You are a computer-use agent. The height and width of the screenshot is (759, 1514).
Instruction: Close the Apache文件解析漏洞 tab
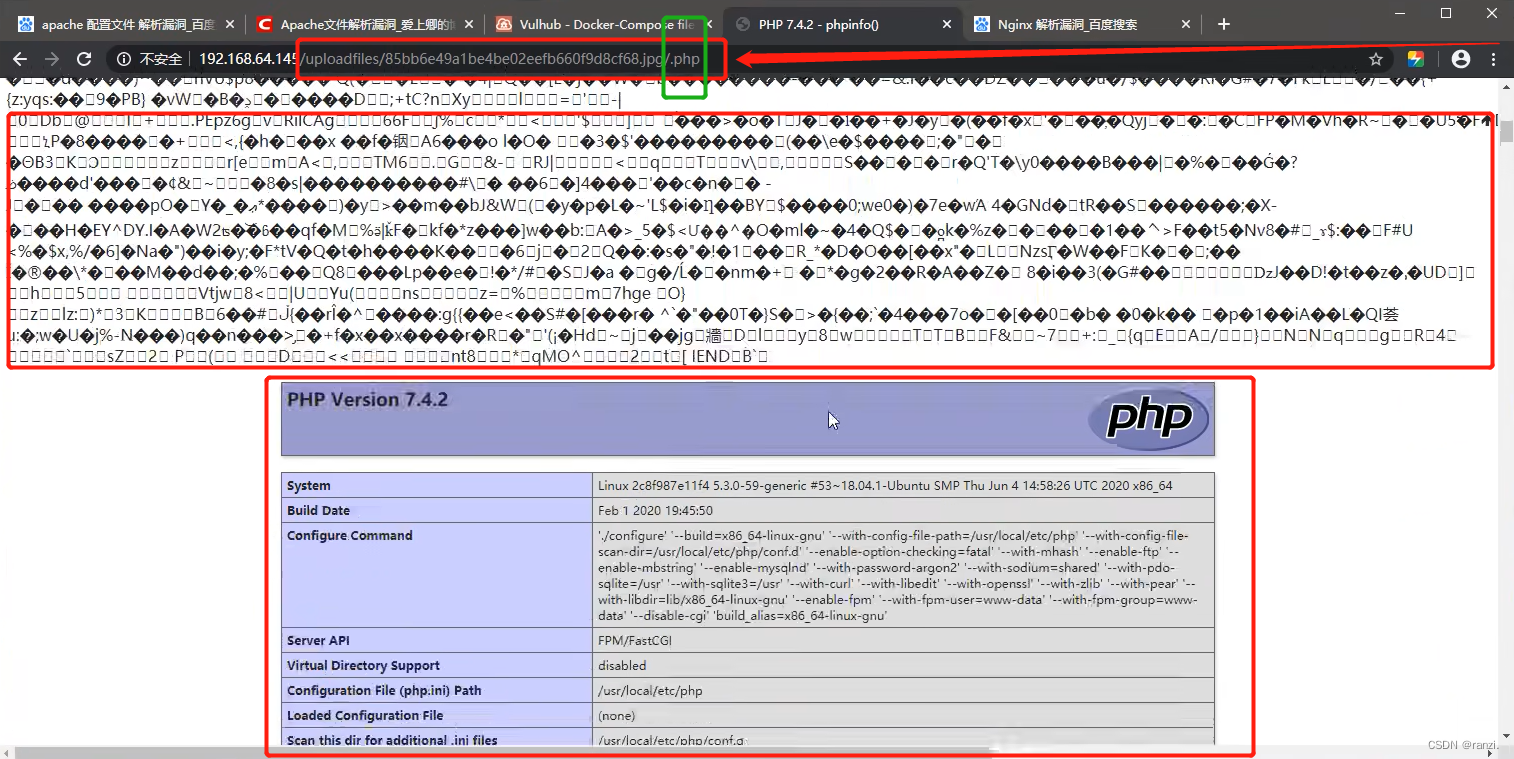click(467, 24)
